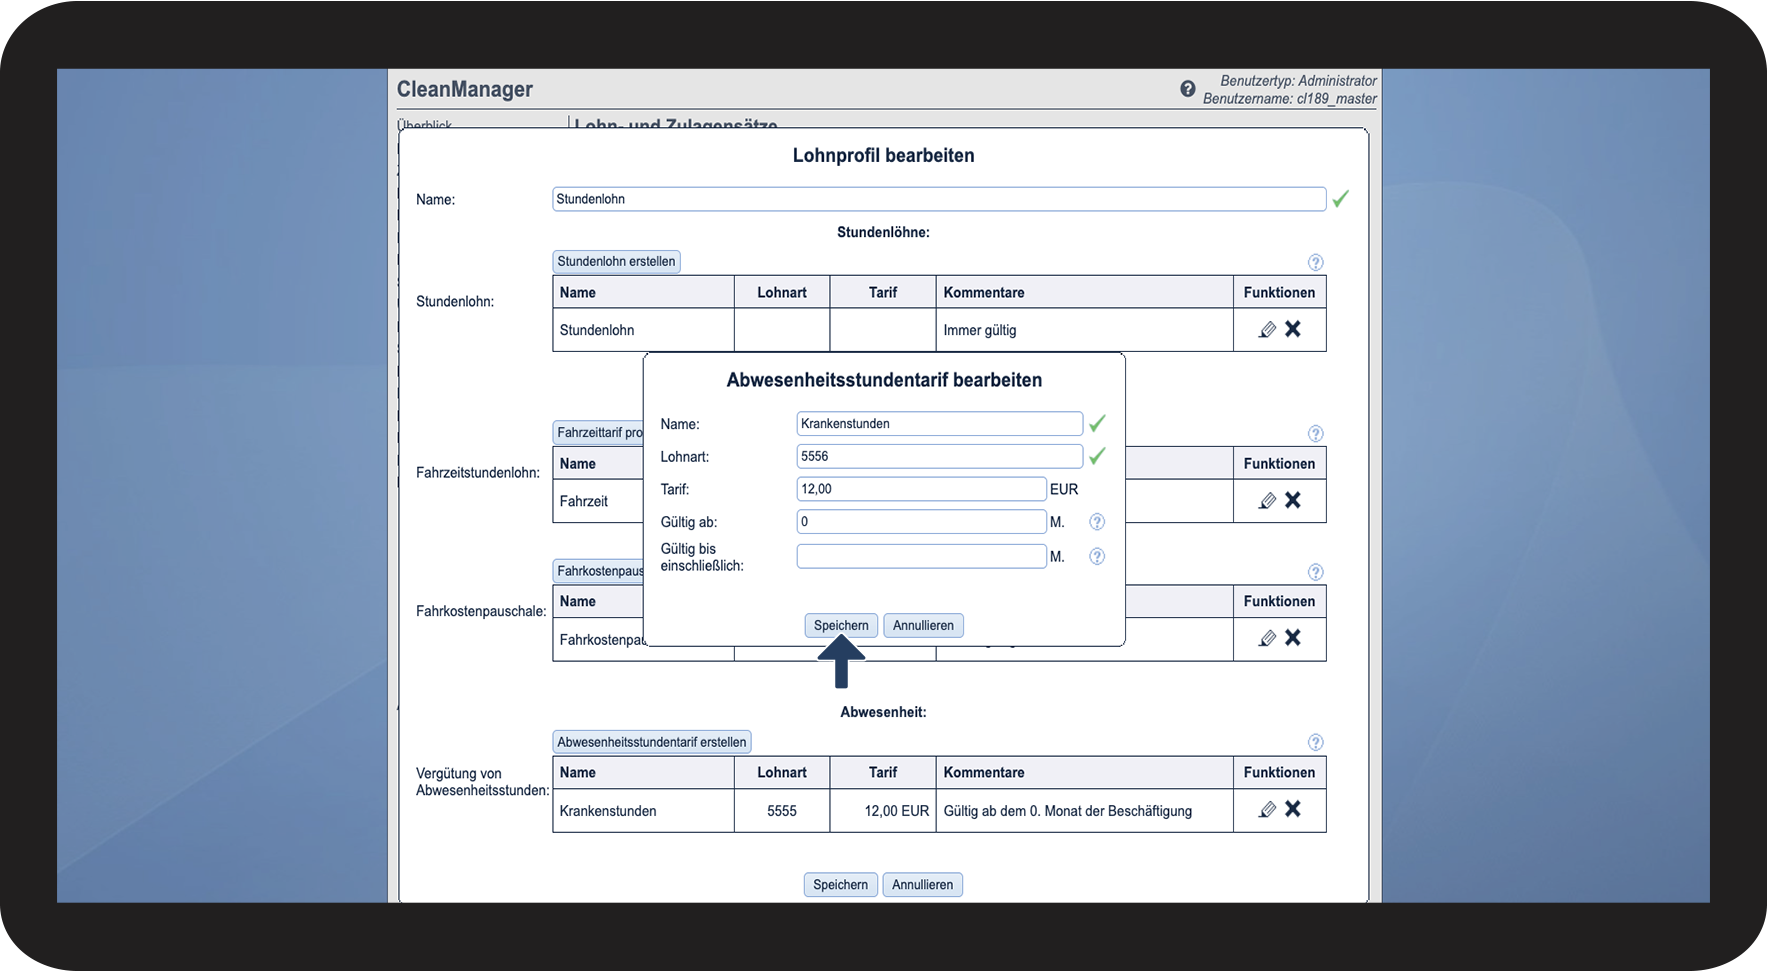Select the Krankenstunden name cell in Abwesenheit table

click(643, 811)
